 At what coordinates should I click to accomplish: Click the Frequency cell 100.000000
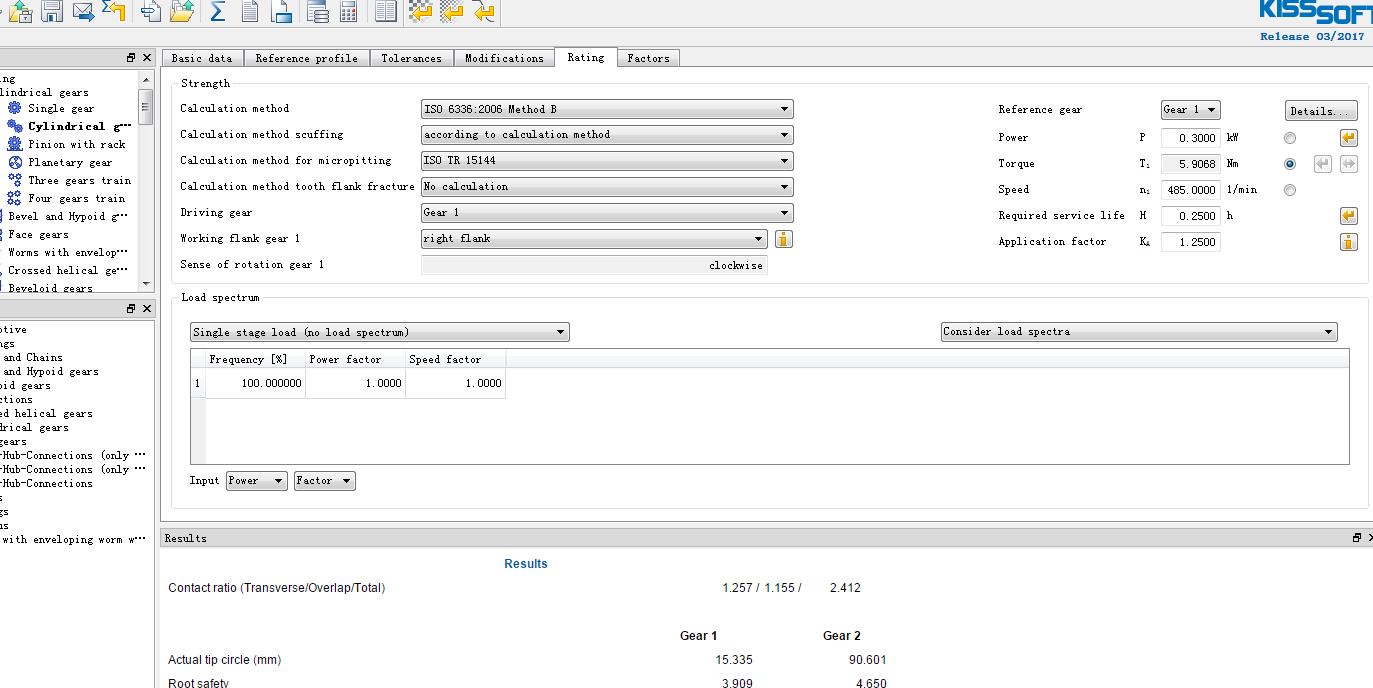[x=256, y=383]
